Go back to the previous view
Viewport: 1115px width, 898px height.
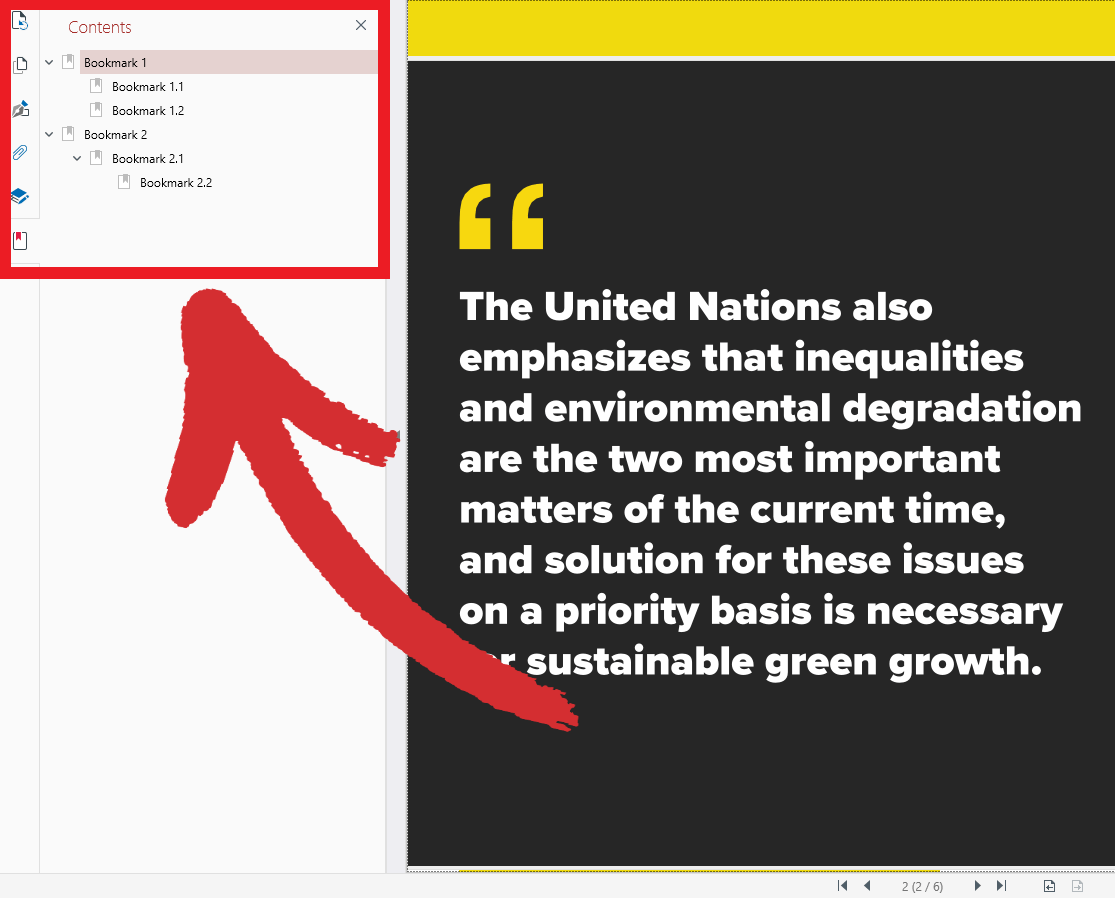point(1049,886)
